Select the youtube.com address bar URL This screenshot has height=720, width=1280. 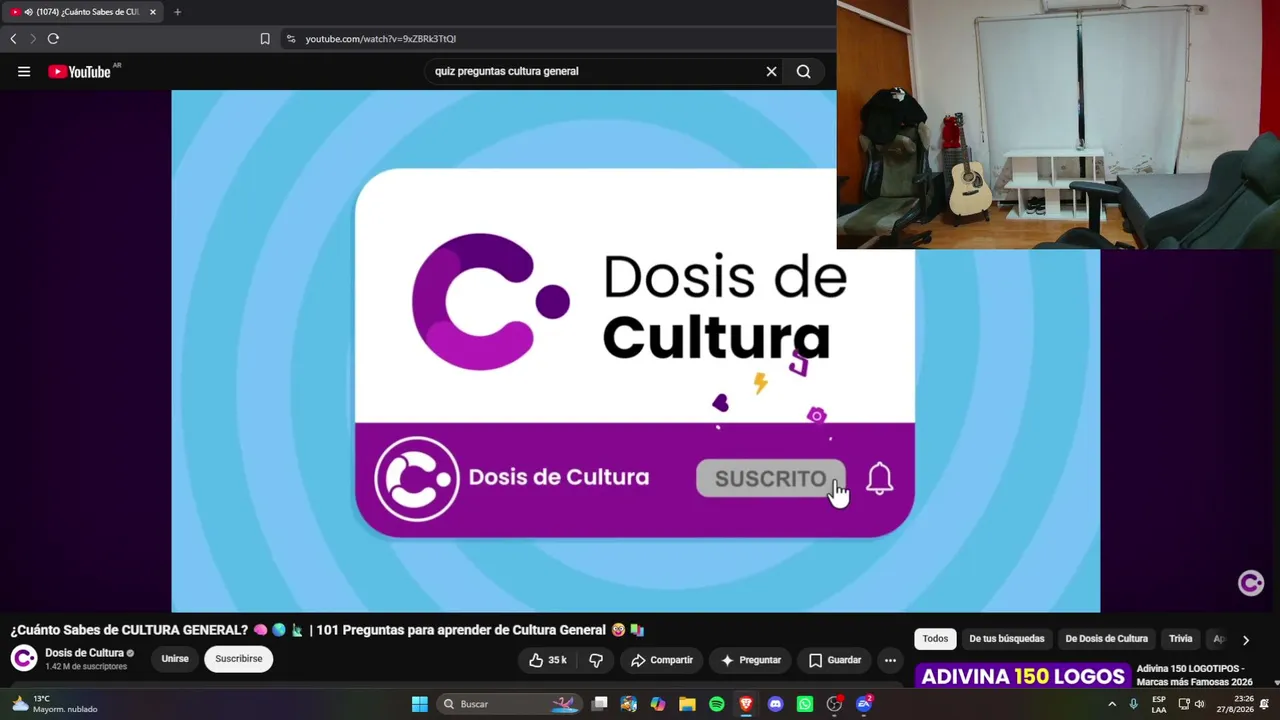click(x=381, y=39)
